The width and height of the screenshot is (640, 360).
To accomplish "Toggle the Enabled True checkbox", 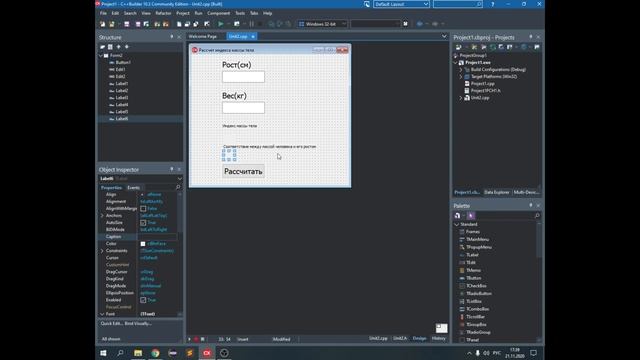I will point(143,300).
